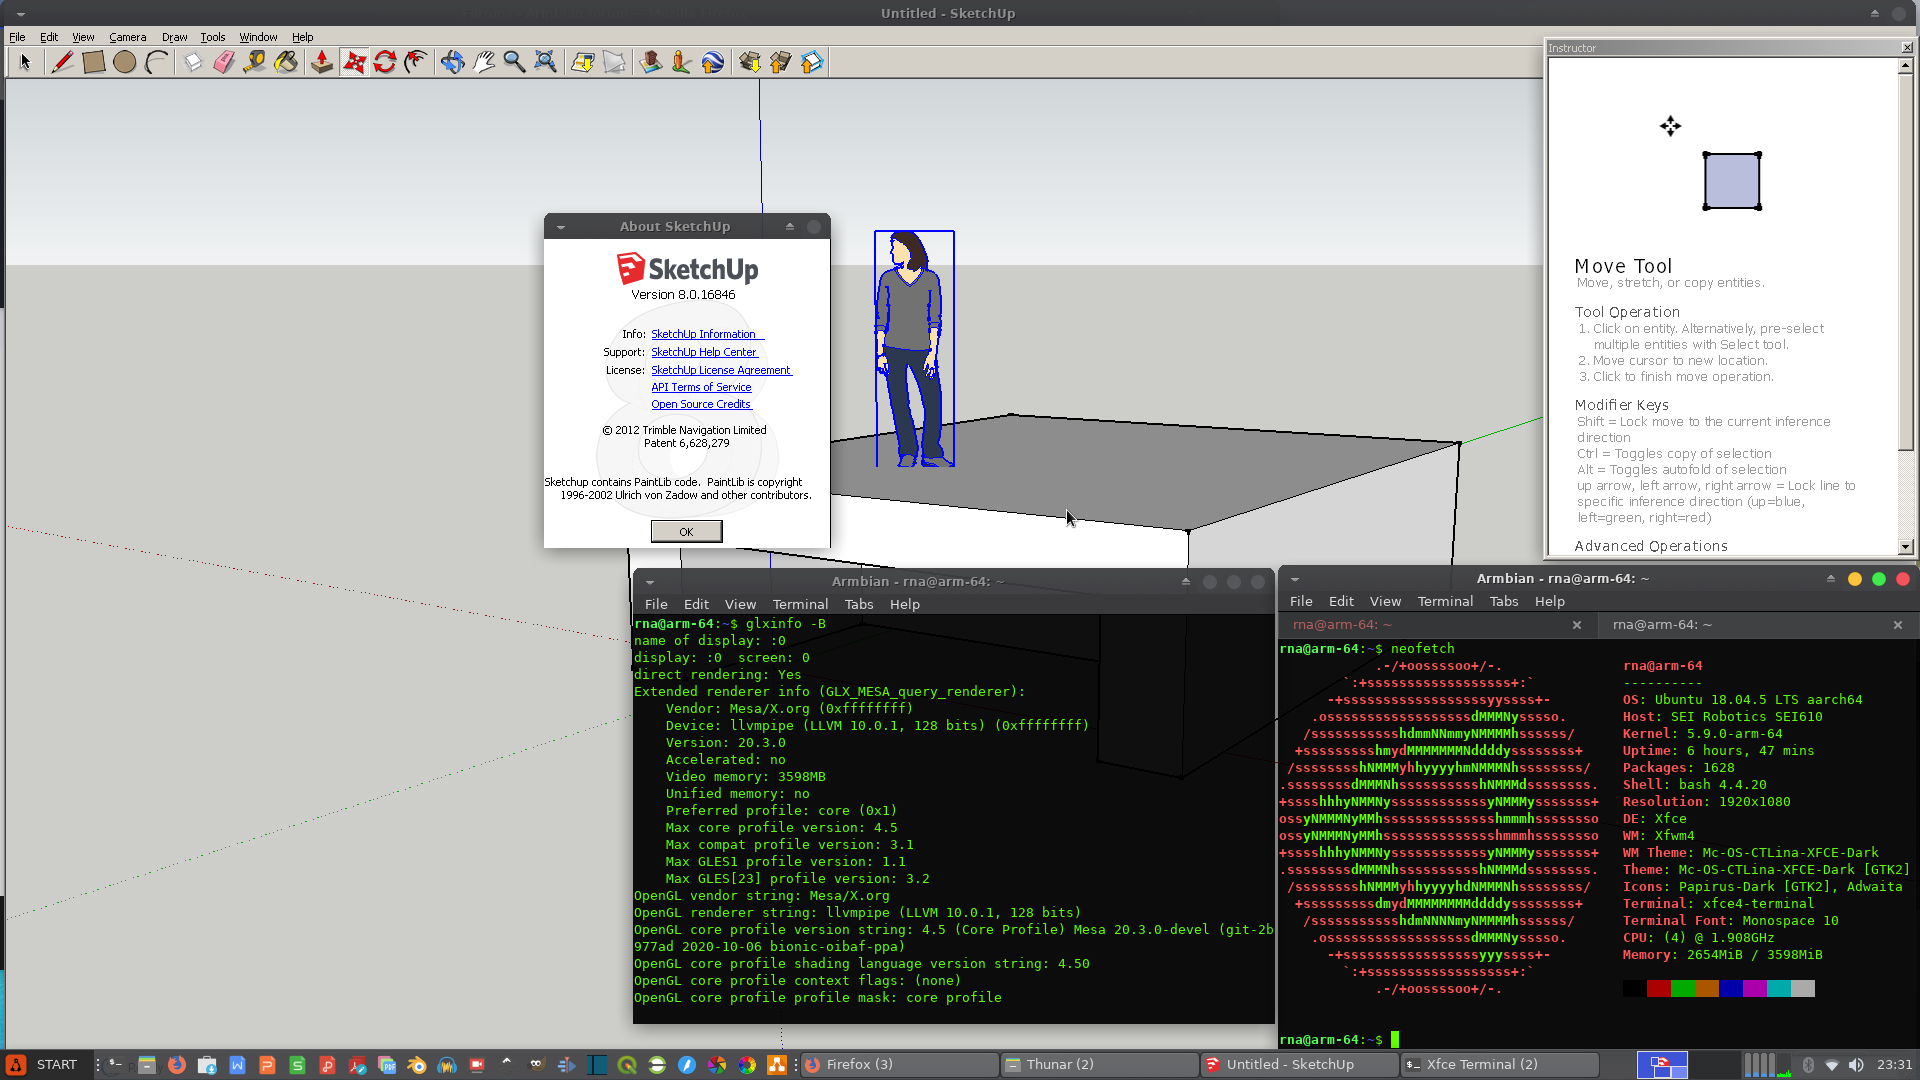Screen dimensions: 1920x1080
Task: Select the Tape Measure tool
Action: click(x=254, y=62)
